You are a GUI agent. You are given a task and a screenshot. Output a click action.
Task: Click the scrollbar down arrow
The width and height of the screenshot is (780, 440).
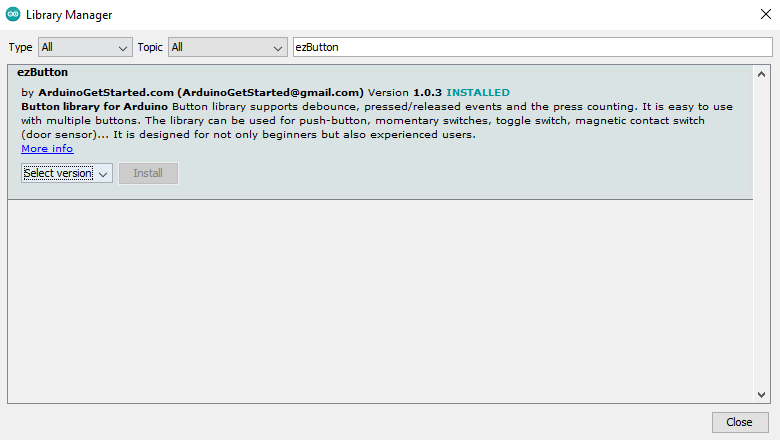point(761,395)
